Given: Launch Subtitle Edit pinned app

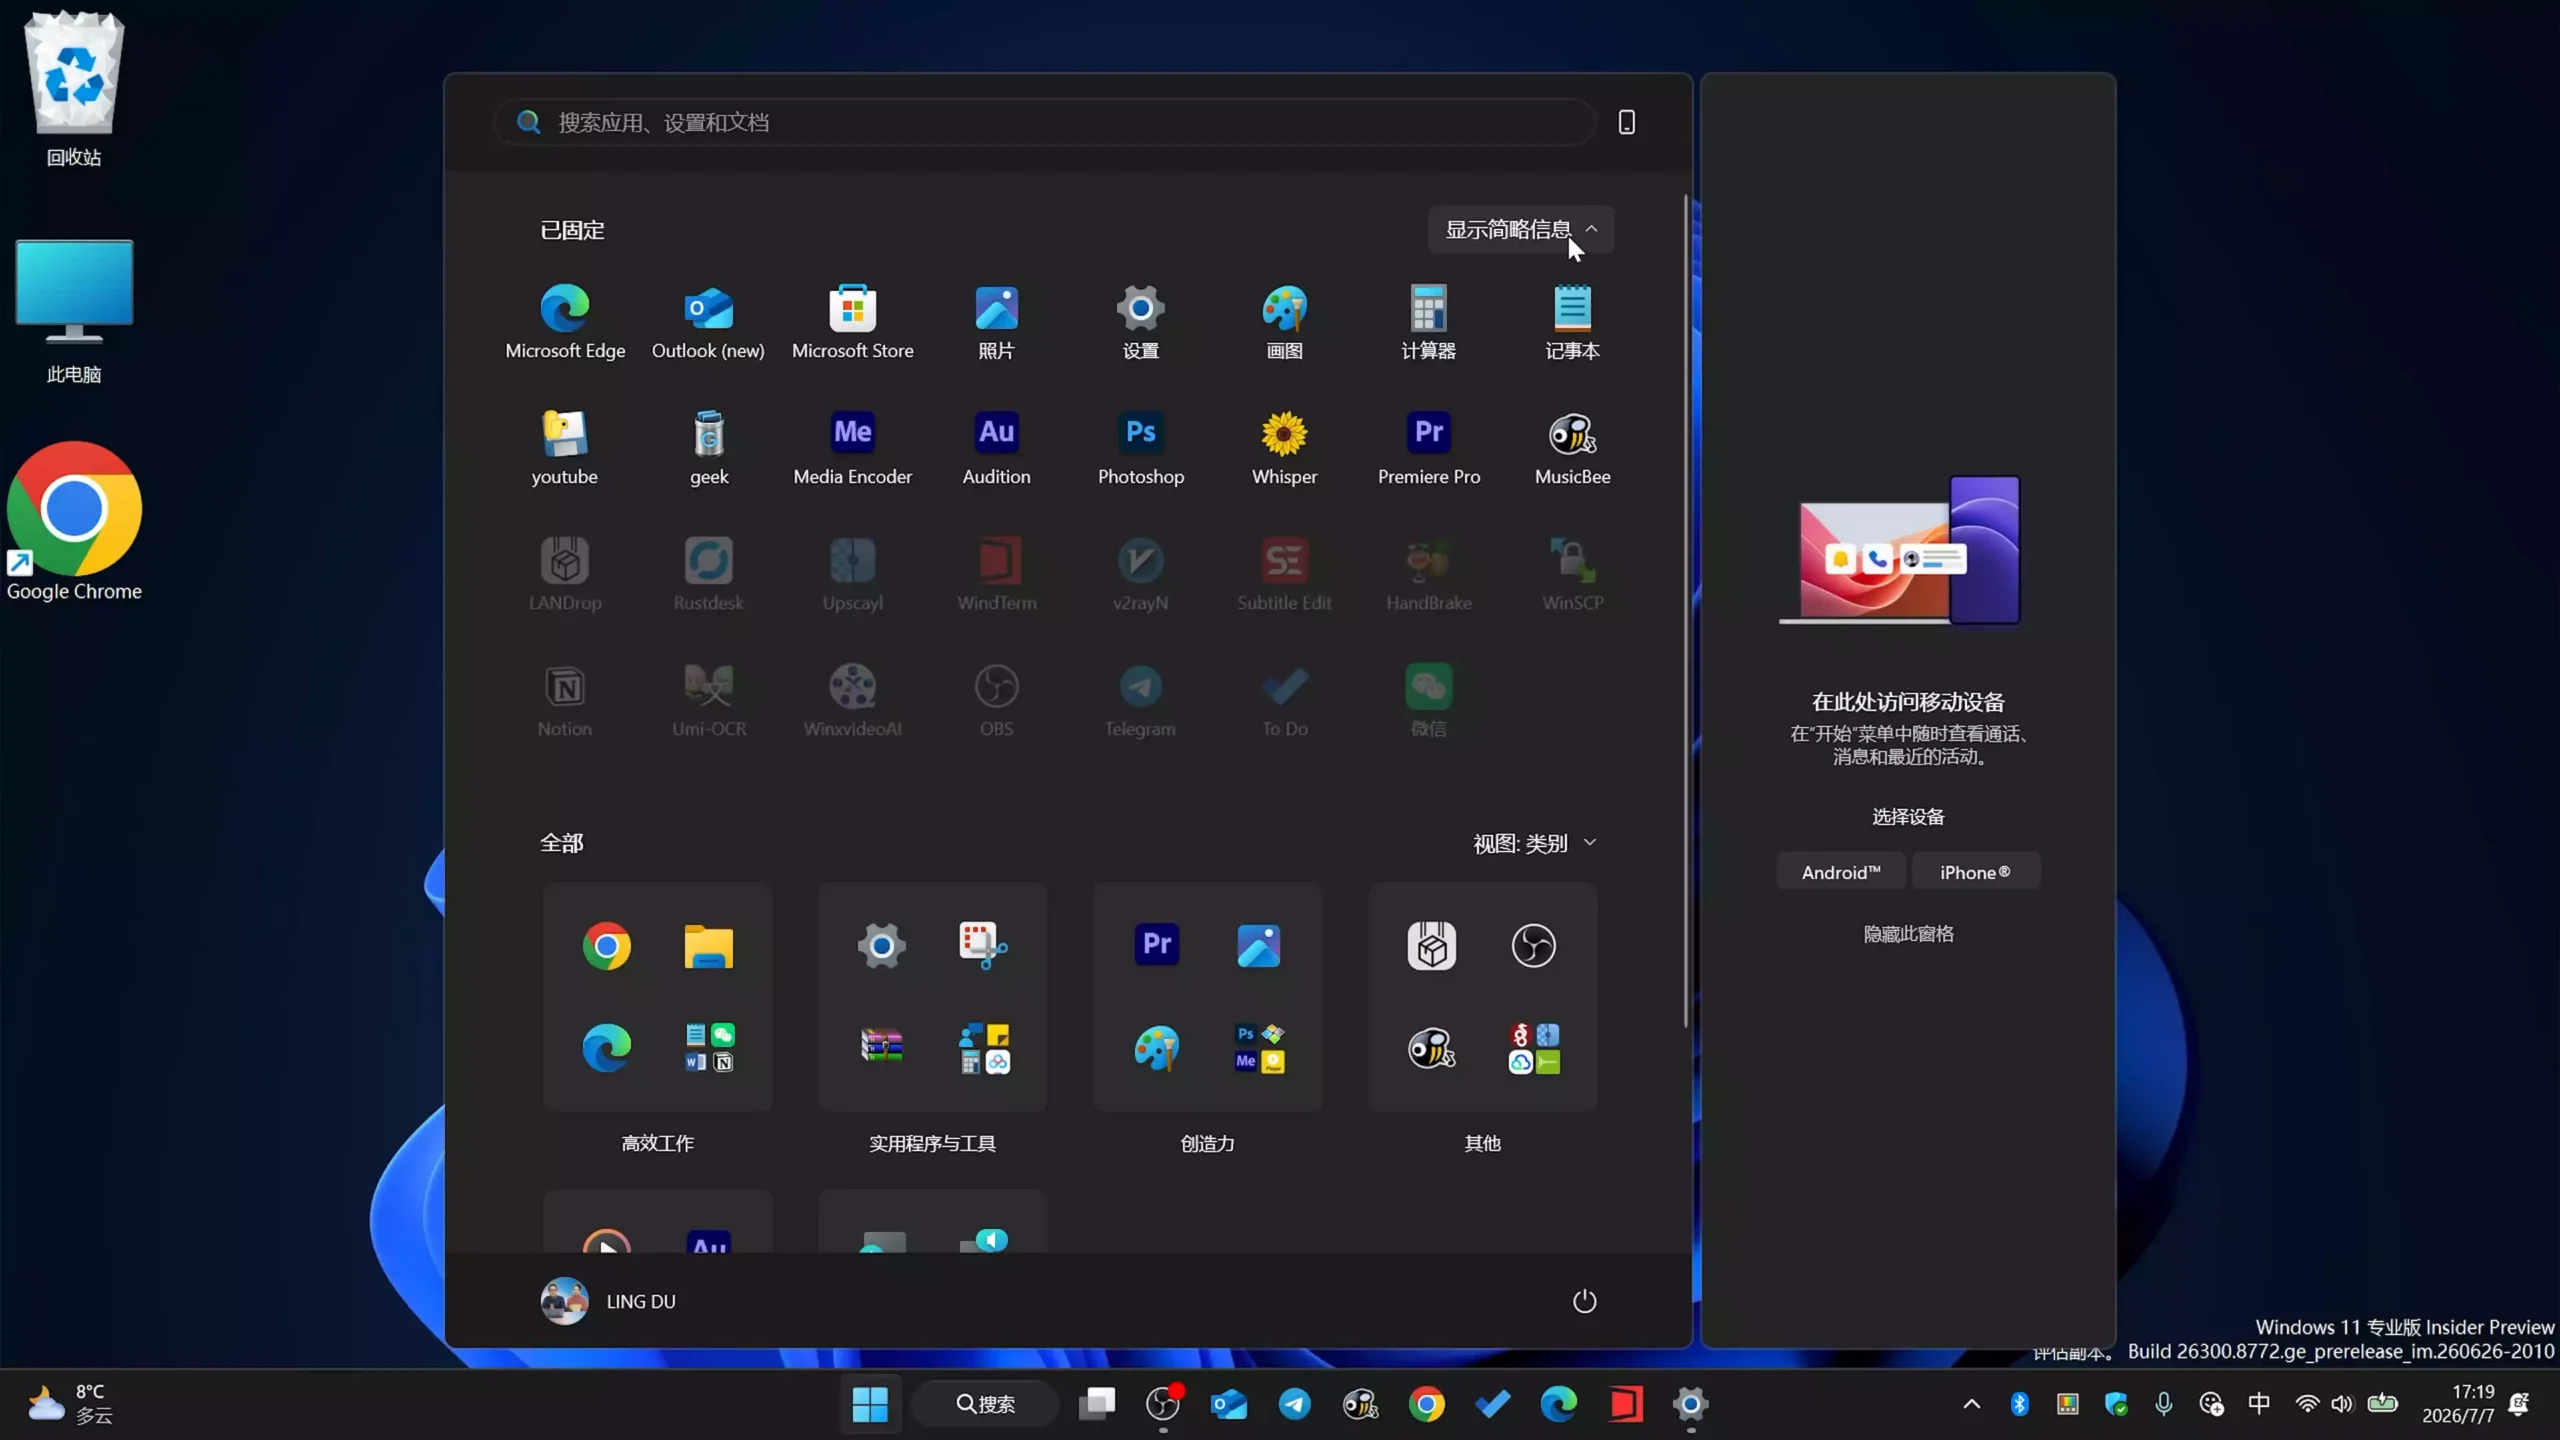Looking at the screenshot, I should [1284, 574].
